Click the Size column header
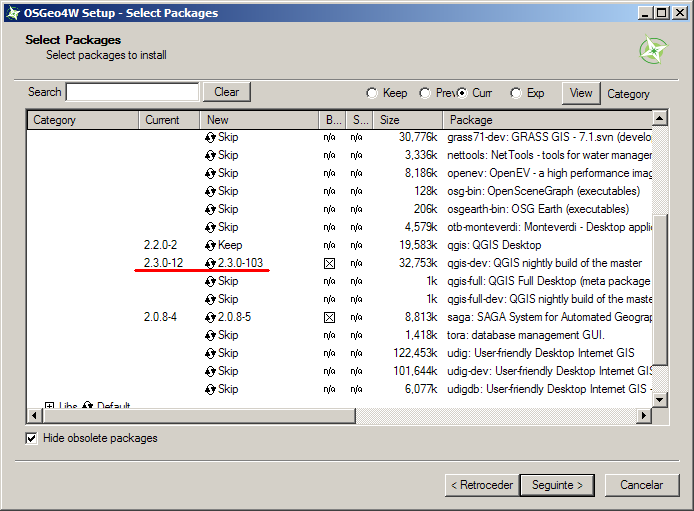Screen dimensions: 694x511 (408, 120)
